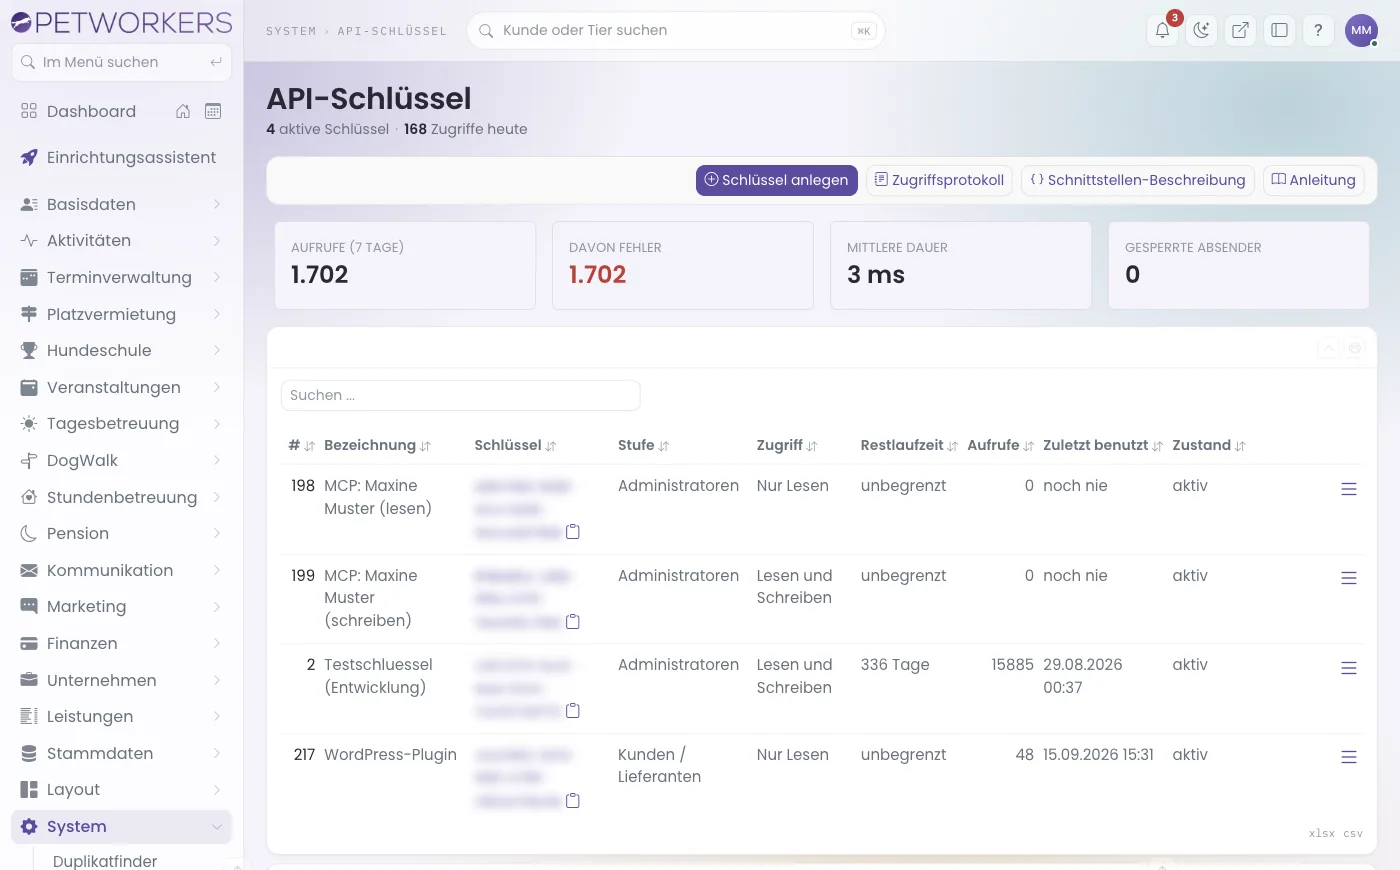Click the Im Menü suchen field
Screen dimensions: 1400x870
coord(121,62)
